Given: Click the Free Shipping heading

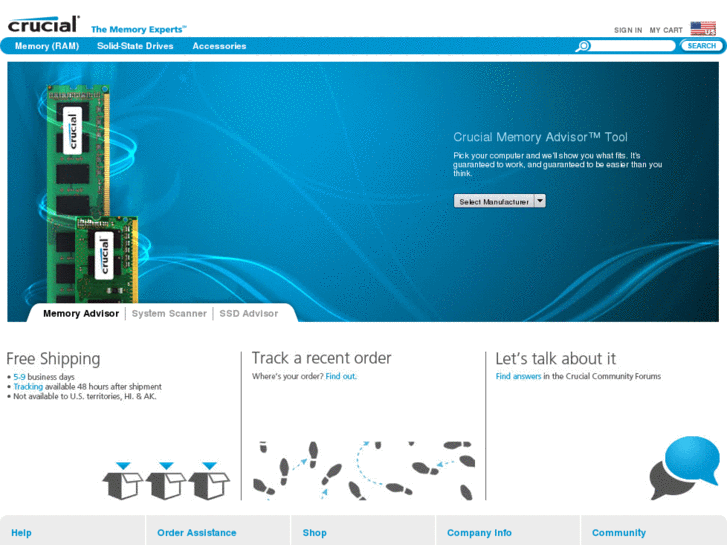Looking at the screenshot, I should pos(53,359).
